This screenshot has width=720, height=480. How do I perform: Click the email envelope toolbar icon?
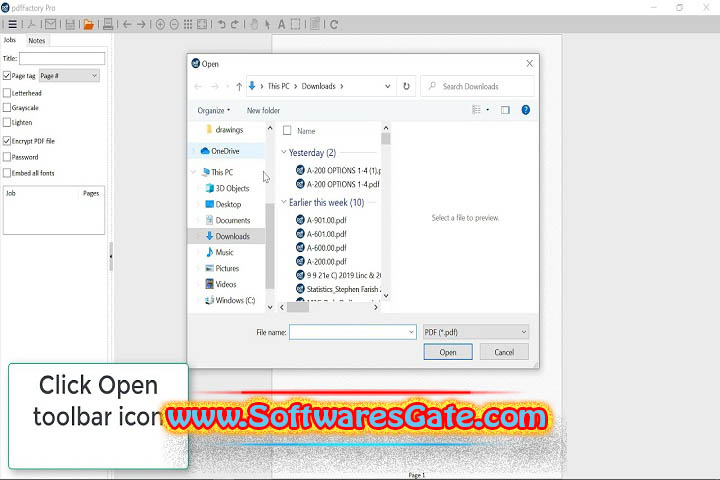point(51,24)
